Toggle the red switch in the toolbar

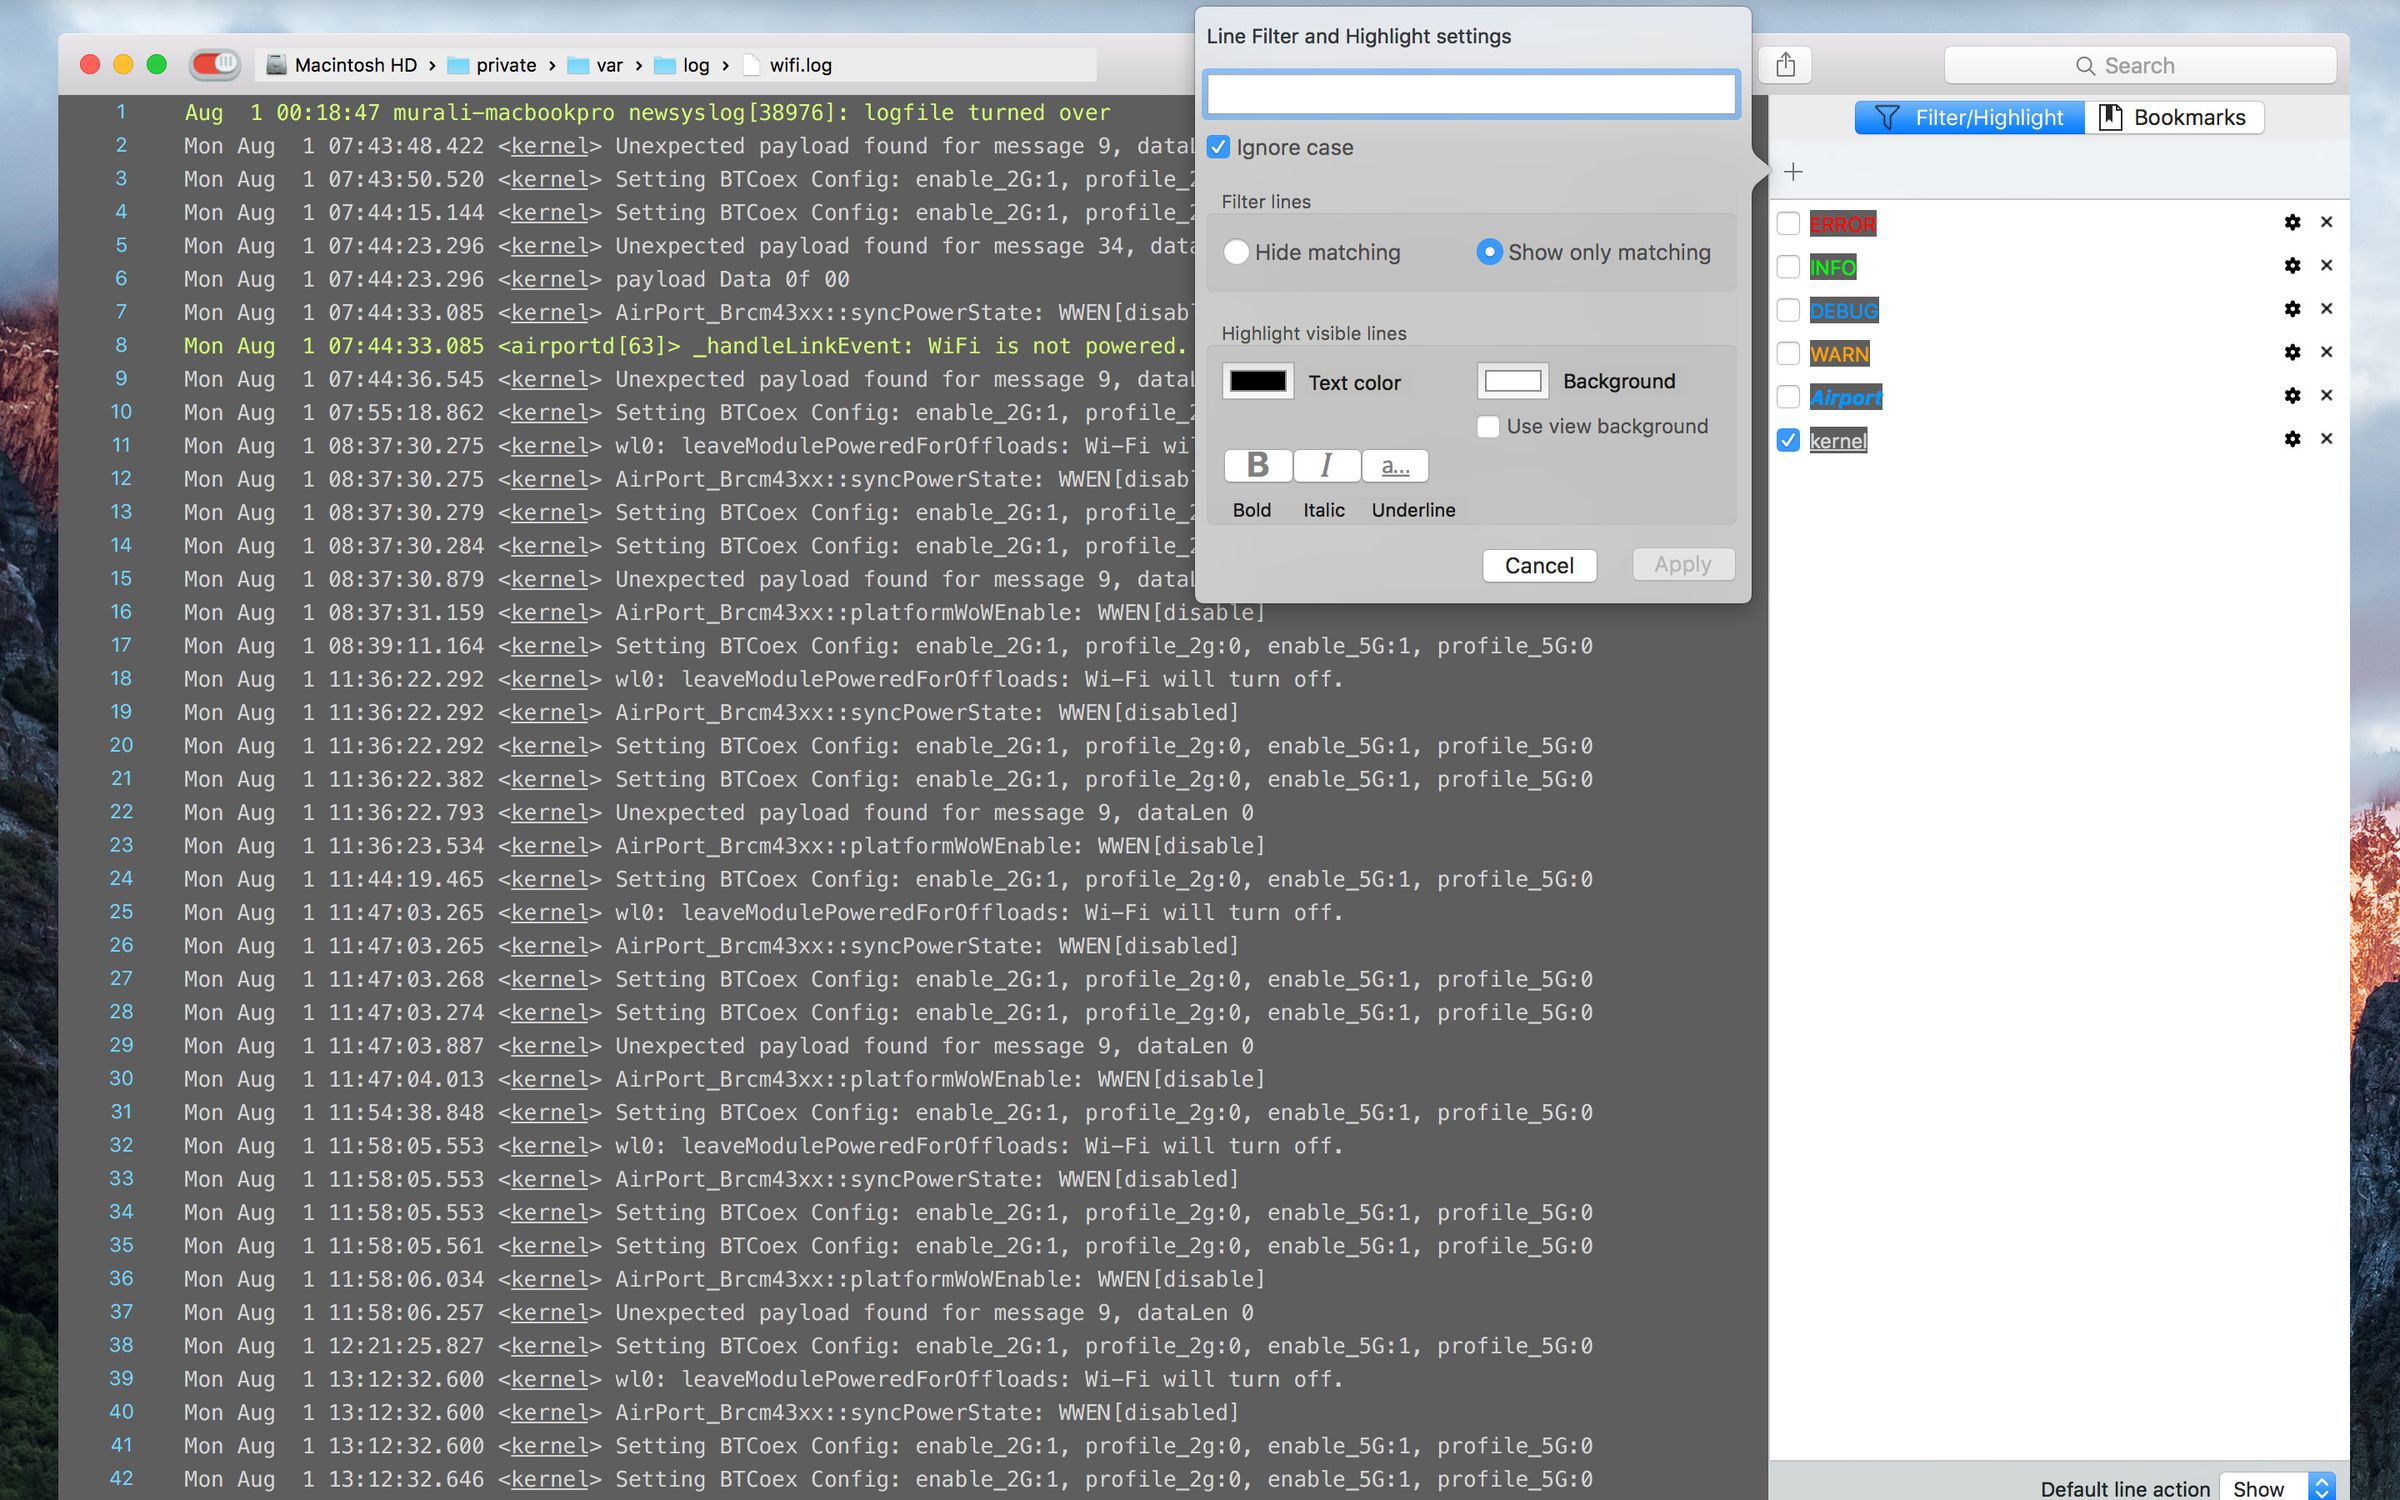(x=215, y=65)
